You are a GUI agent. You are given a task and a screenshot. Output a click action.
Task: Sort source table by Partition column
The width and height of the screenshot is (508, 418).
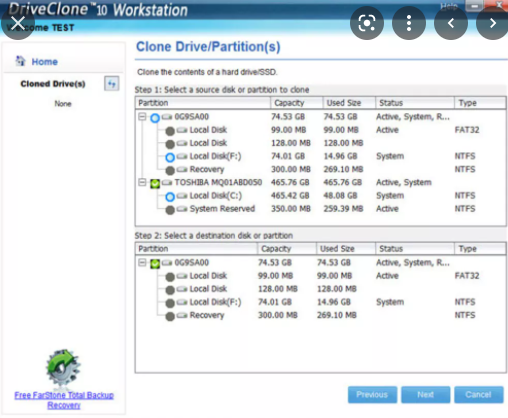click(x=203, y=103)
